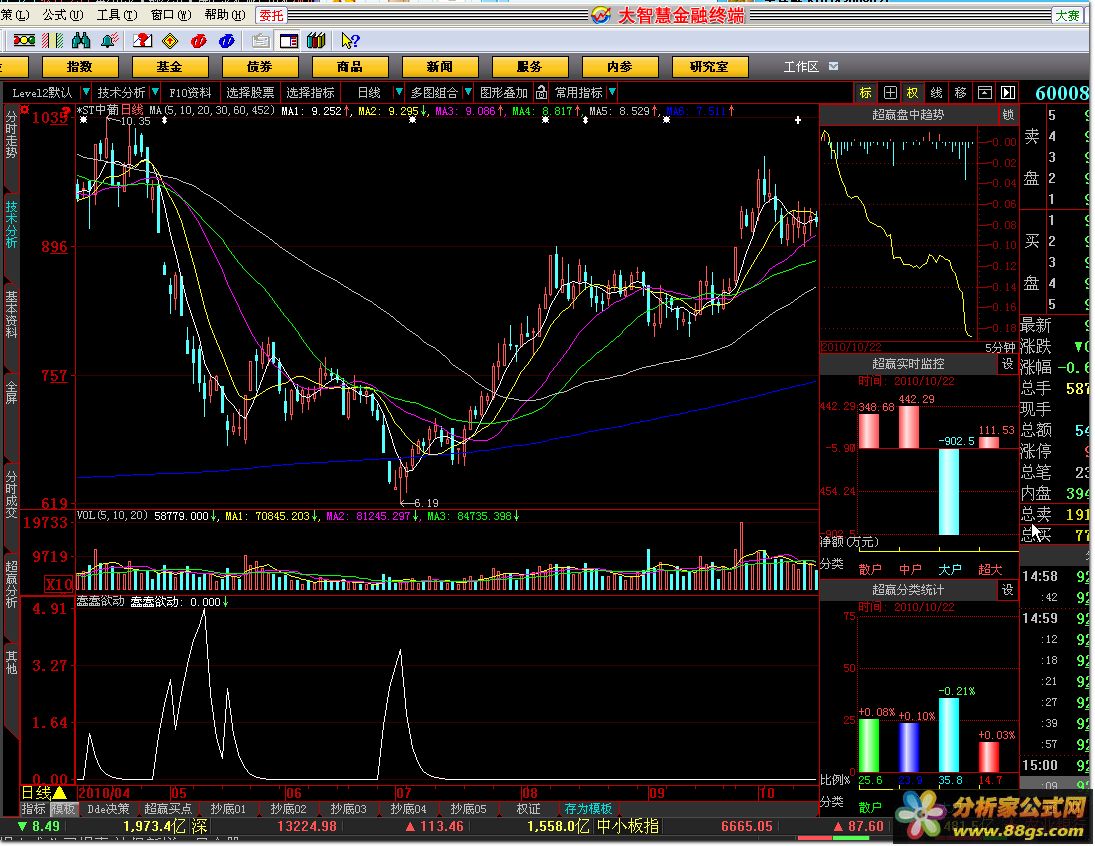This screenshot has height=846, width=1095.
Task: Toggle the 权 price adjustment button
Action: [913, 92]
